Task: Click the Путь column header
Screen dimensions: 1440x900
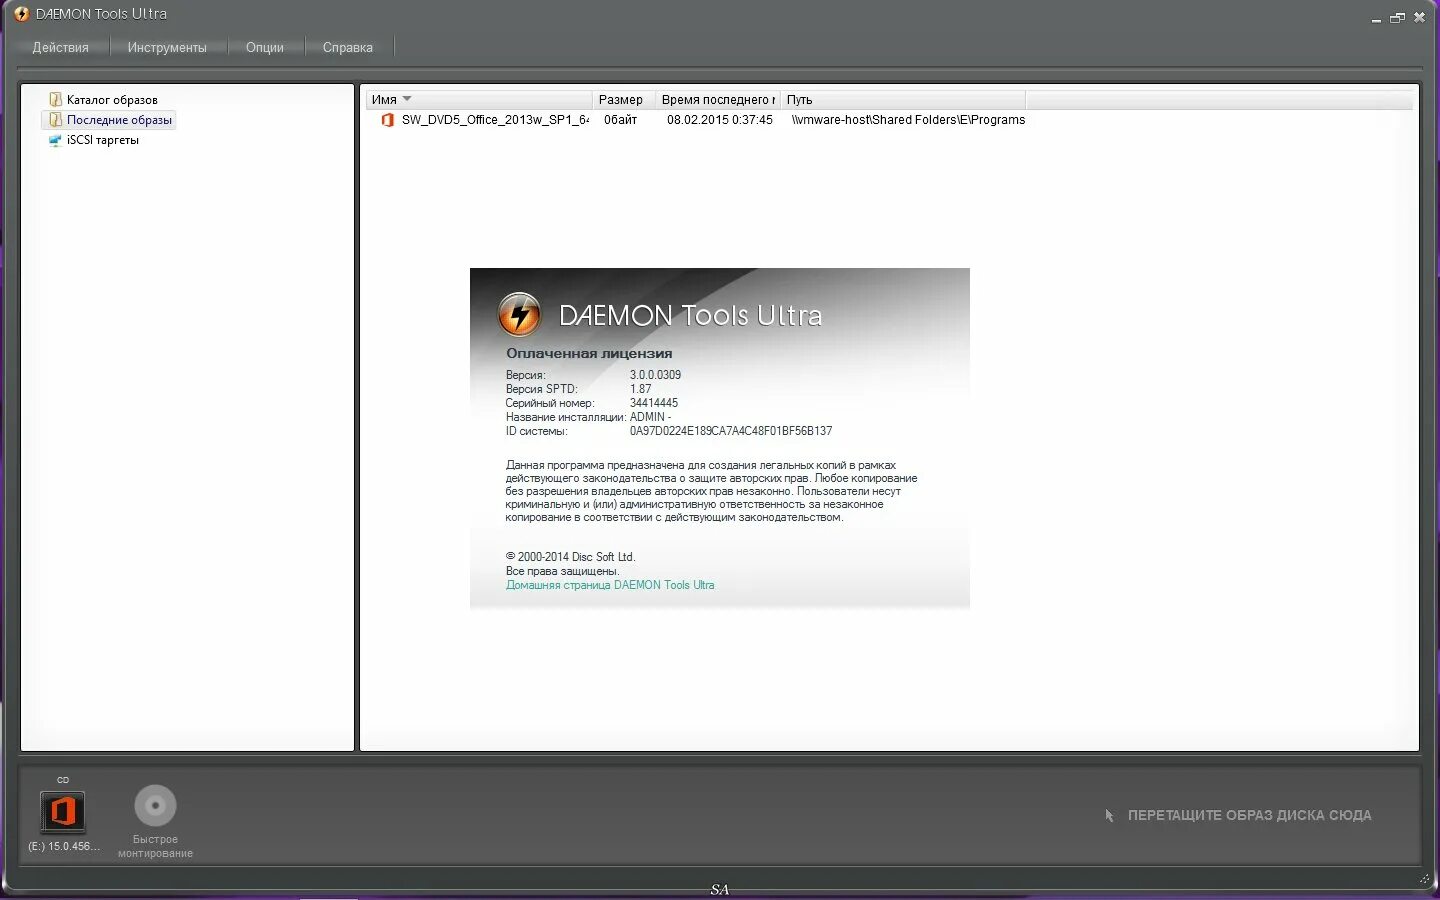Action: pos(903,100)
